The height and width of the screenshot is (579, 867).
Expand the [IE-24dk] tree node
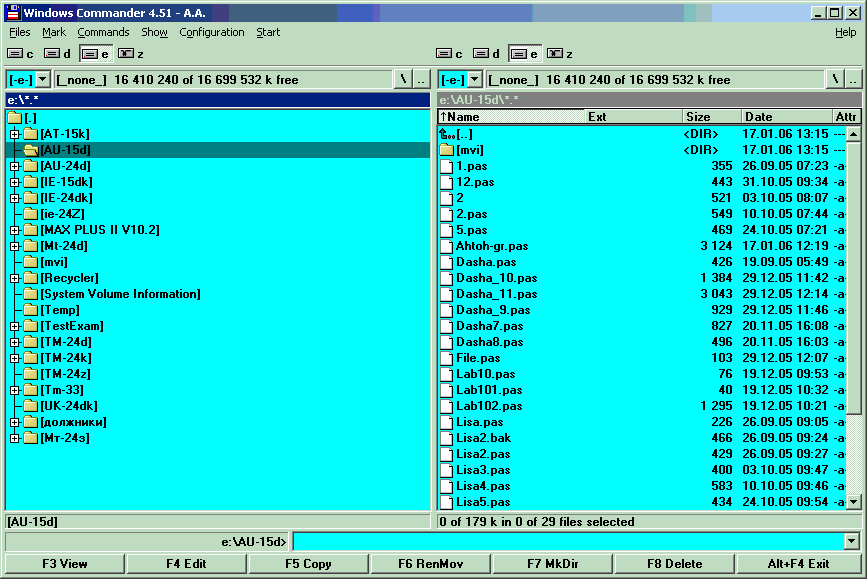pyautogui.click(x=15, y=198)
